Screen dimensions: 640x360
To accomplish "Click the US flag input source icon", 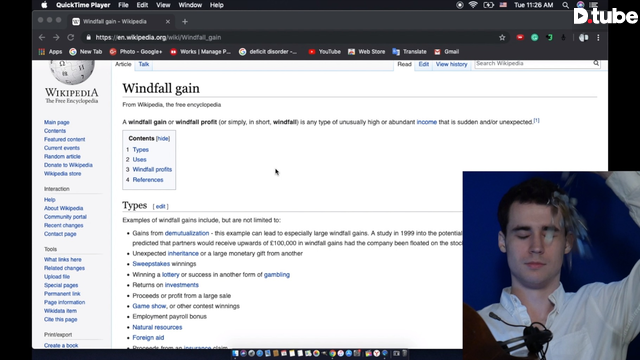I will click(503, 5).
